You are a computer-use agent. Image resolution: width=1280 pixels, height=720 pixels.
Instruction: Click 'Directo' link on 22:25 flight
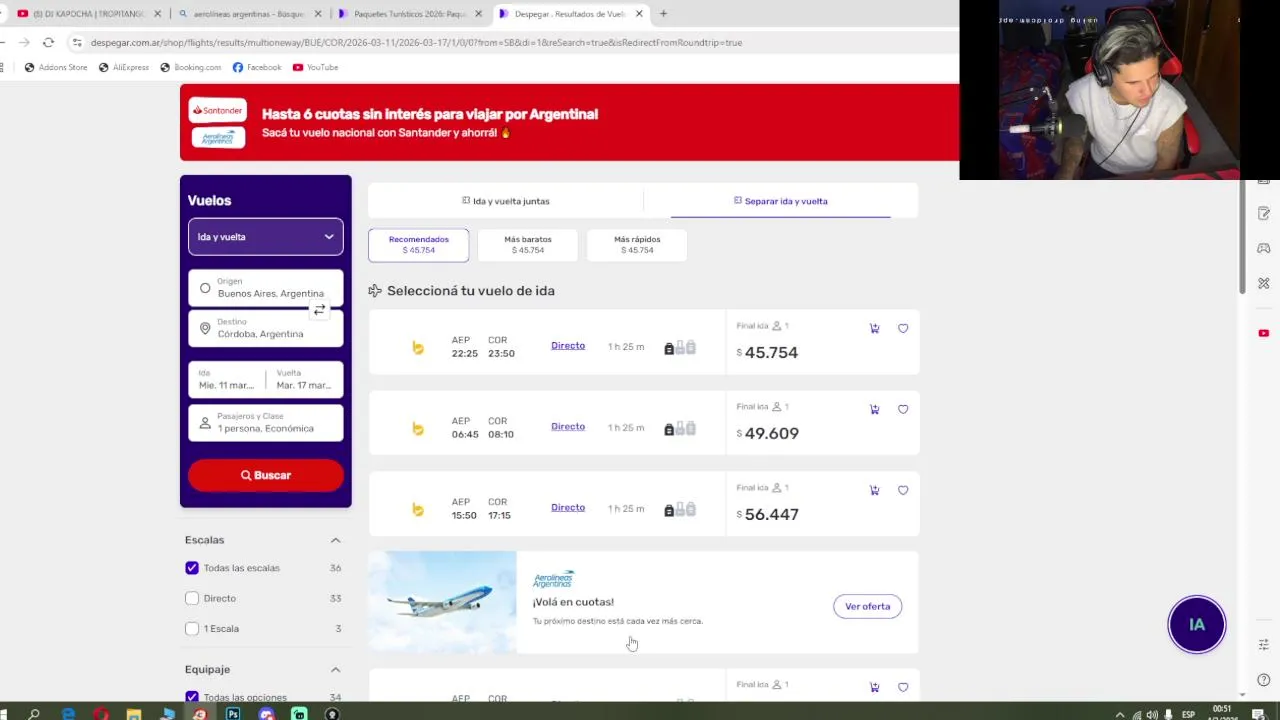568,346
